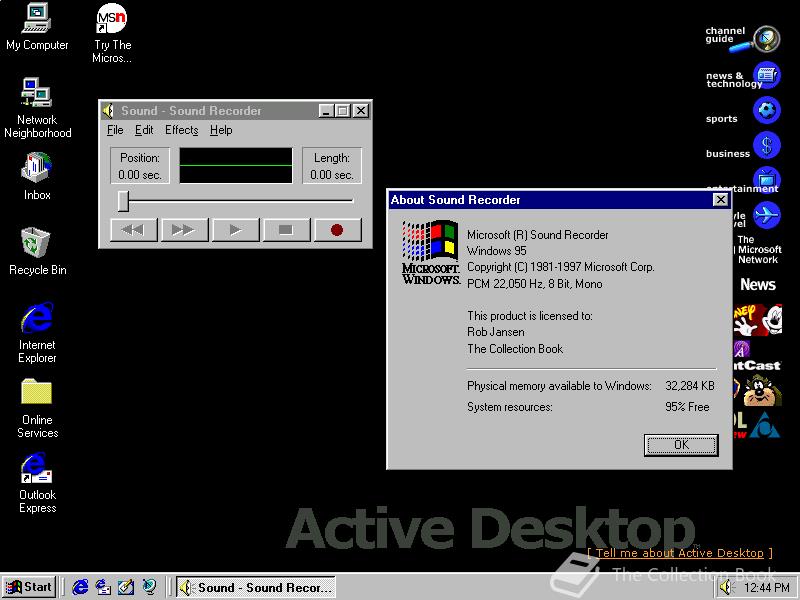Click View Channels quick launch icon
The height and width of the screenshot is (600, 800).
point(149,587)
